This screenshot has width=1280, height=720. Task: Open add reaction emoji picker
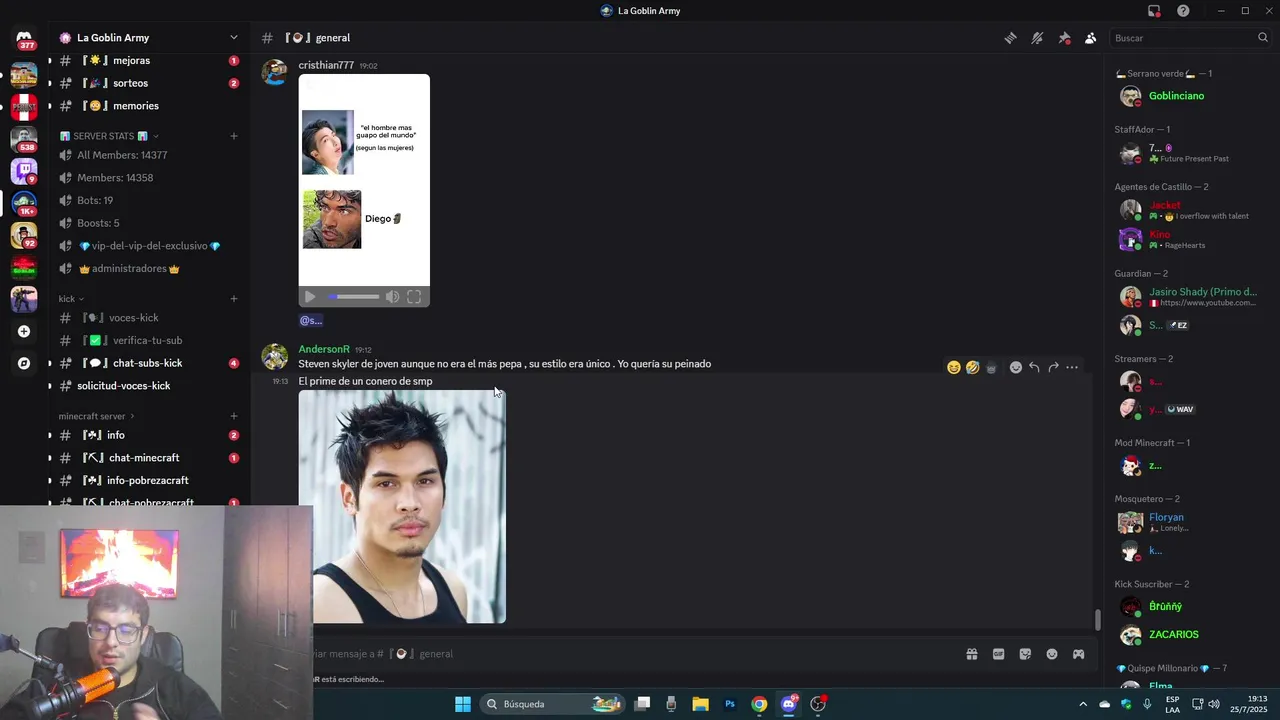click(1016, 367)
